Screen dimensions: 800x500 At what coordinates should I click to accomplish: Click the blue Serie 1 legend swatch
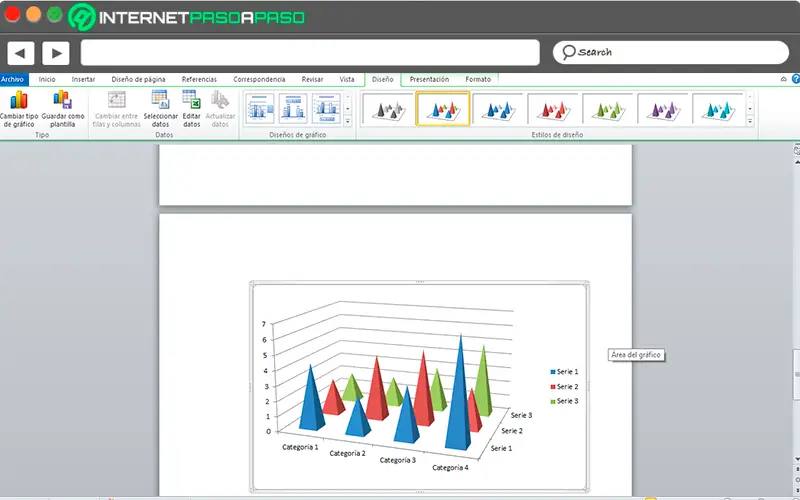coord(553,372)
